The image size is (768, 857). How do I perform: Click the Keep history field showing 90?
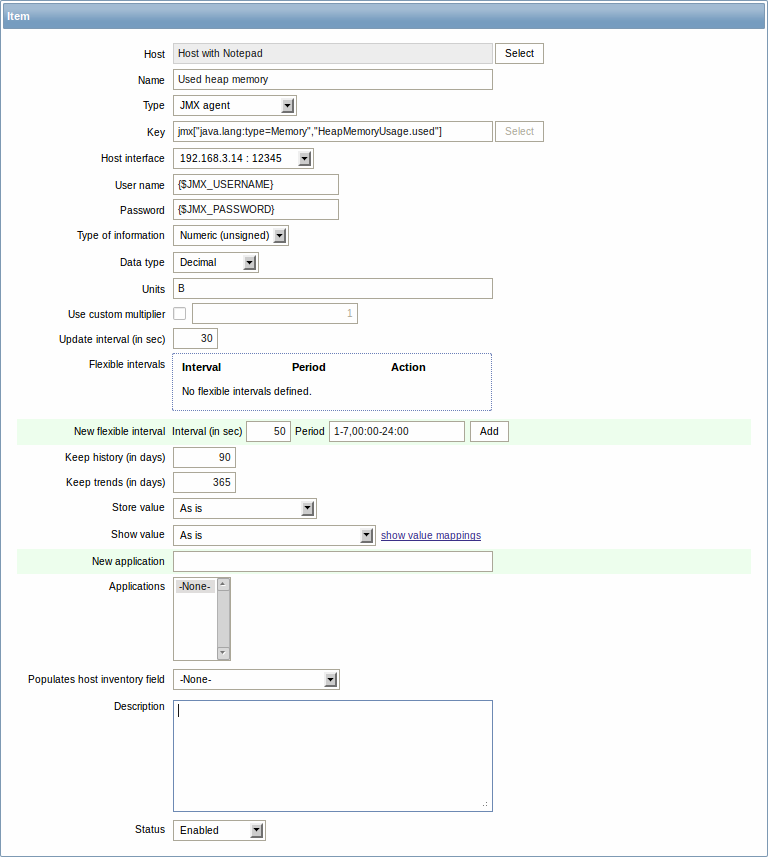pyautogui.click(x=204, y=457)
